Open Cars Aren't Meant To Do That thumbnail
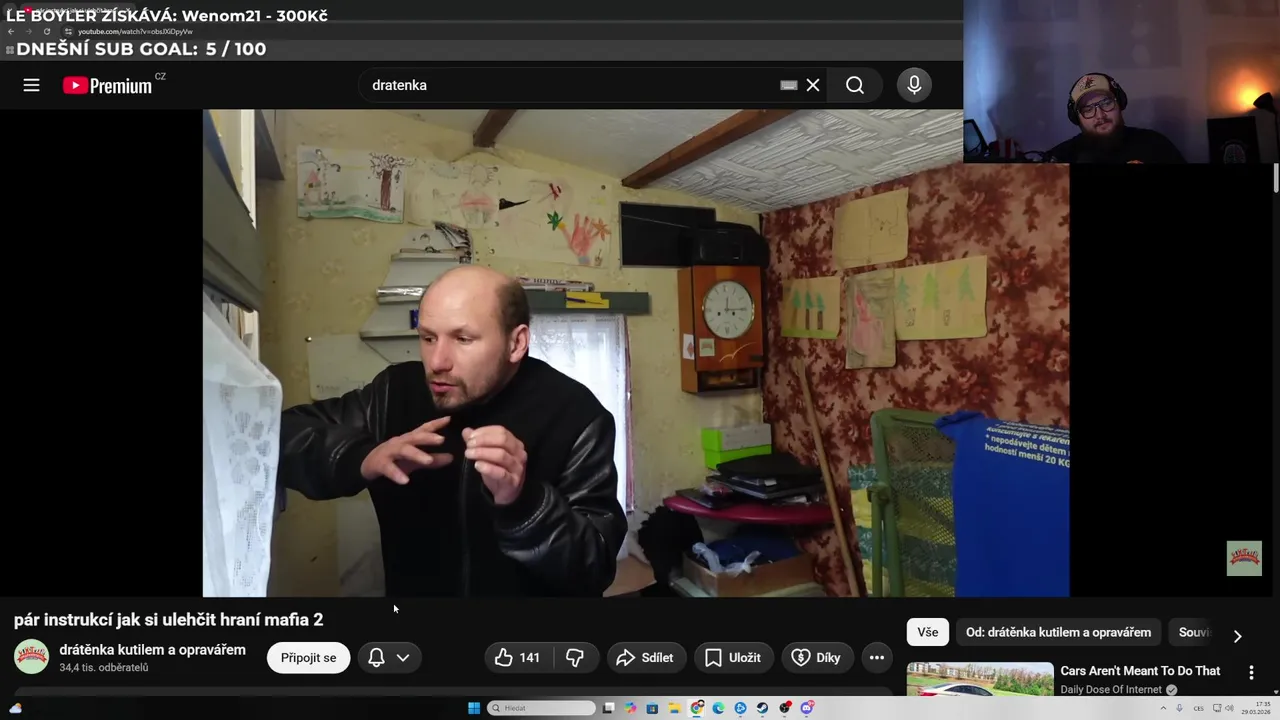1280x720 pixels. (x=980, y=680)
